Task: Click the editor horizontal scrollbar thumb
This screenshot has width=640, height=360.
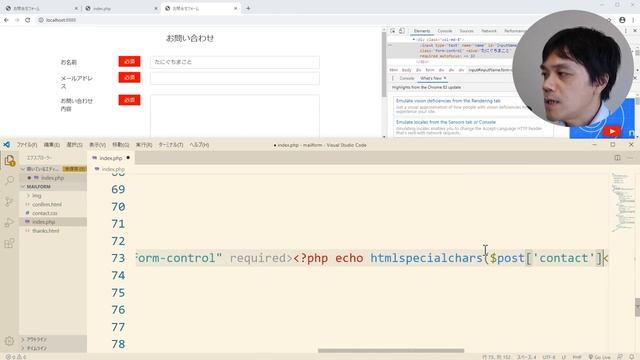Action: 391,350
